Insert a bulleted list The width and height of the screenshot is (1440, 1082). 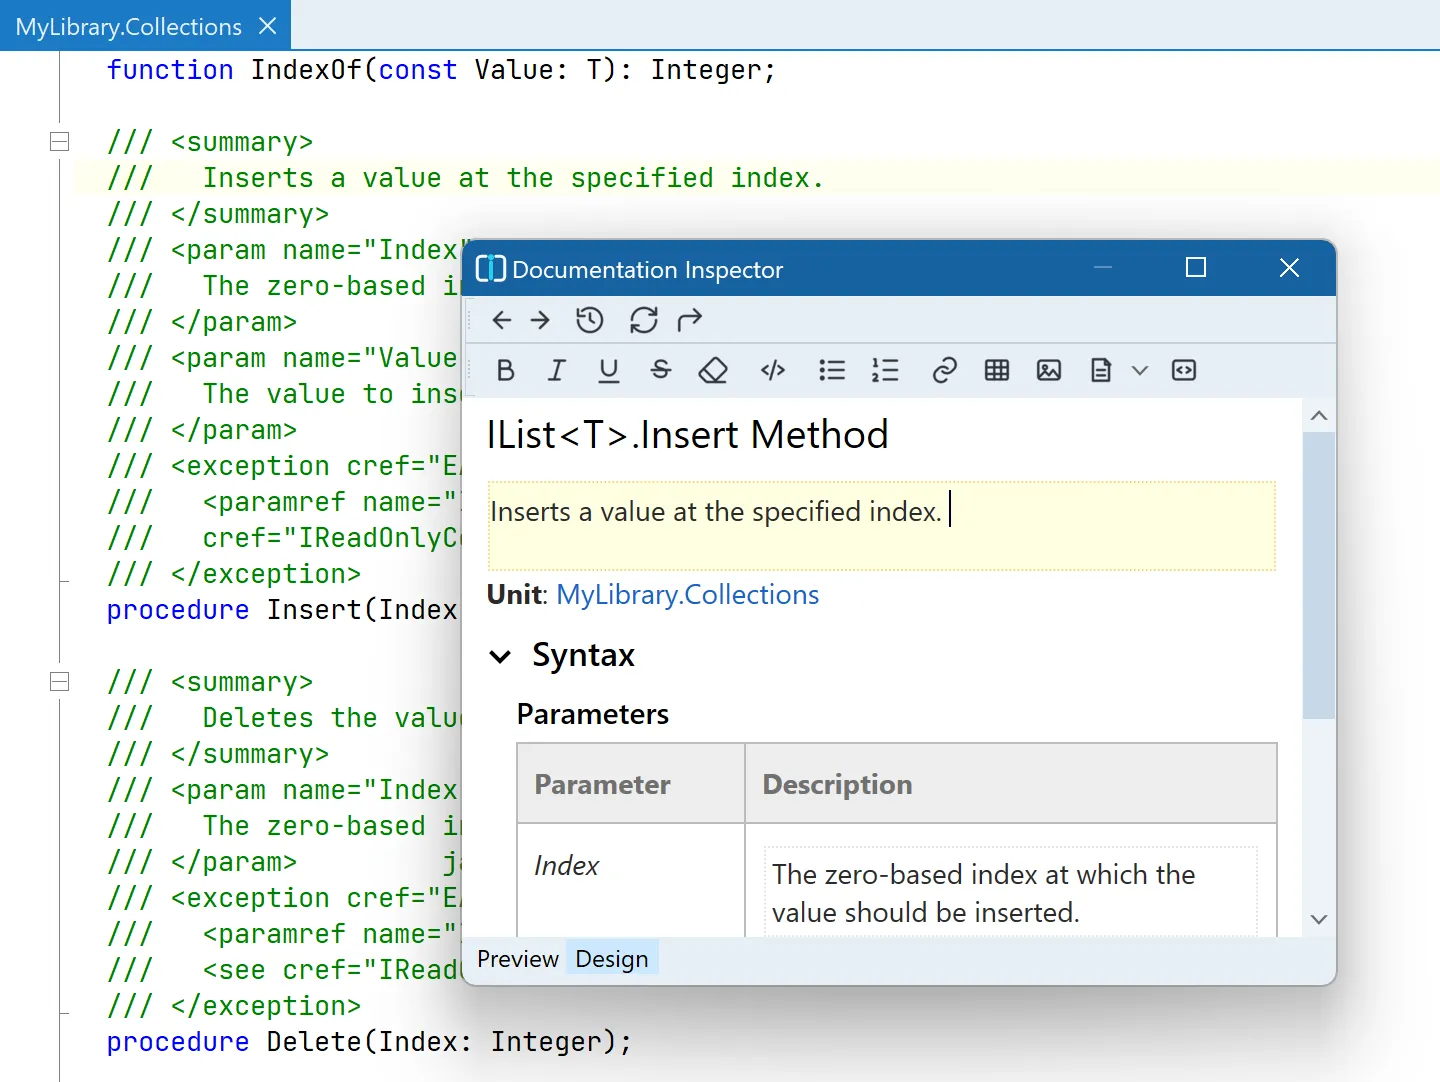[832, 370]
